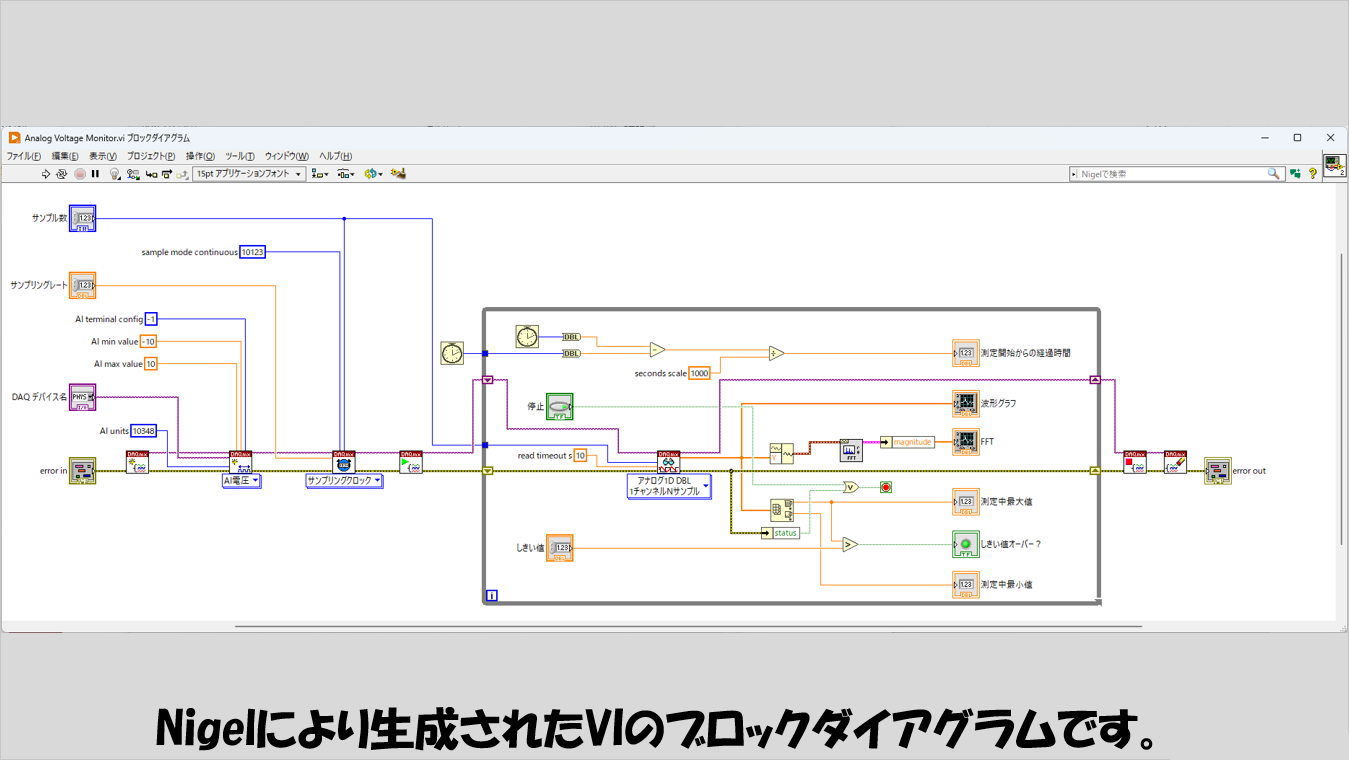Screen dimensions: 1349x760
Task: Open the AI電圧 polymorphic selector
Action: [241, 481]
